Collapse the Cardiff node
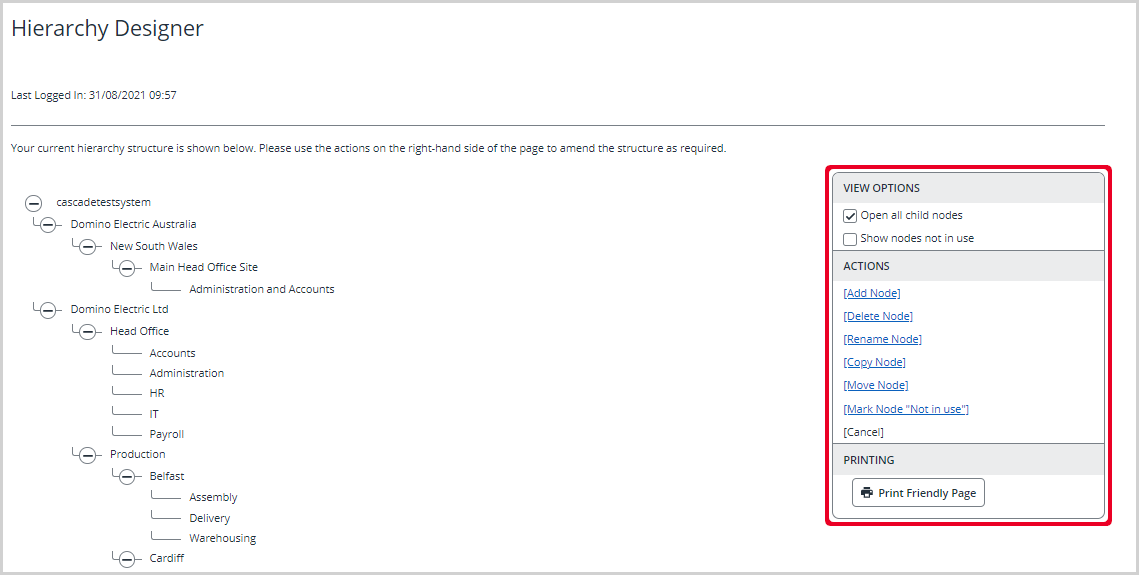The image size is (1139, 575). [126, 559]
